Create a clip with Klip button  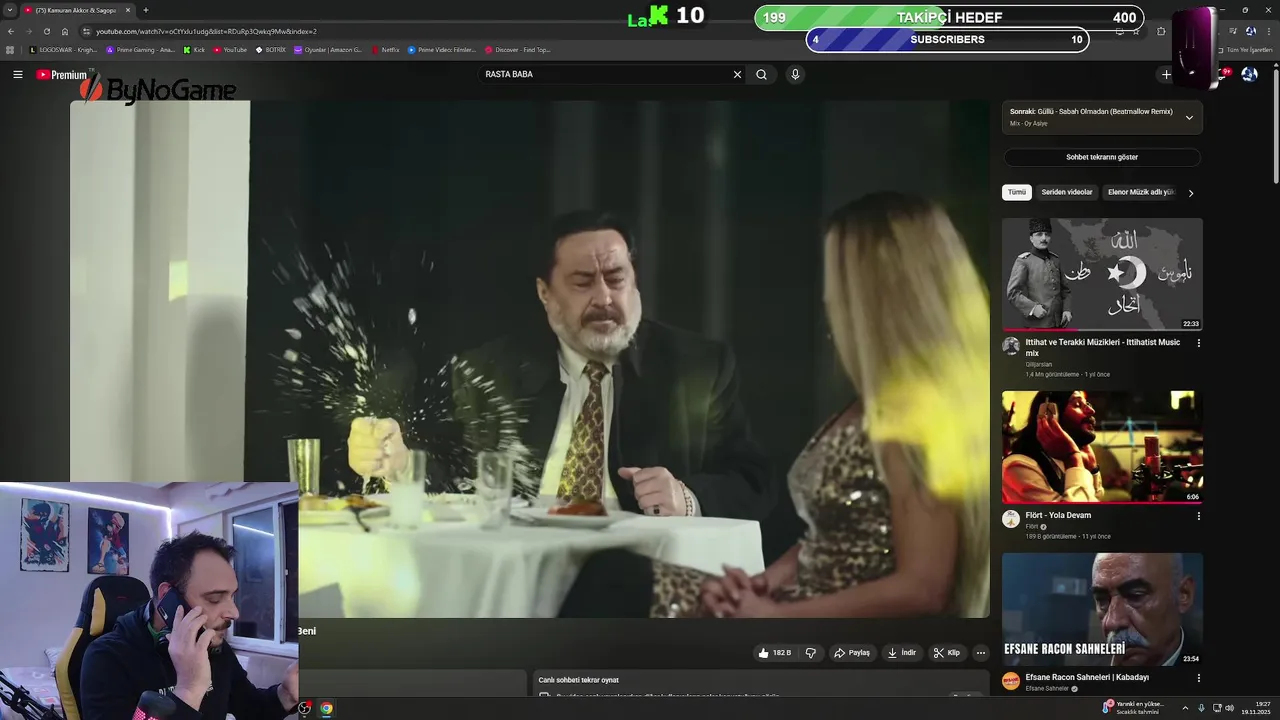946,653
